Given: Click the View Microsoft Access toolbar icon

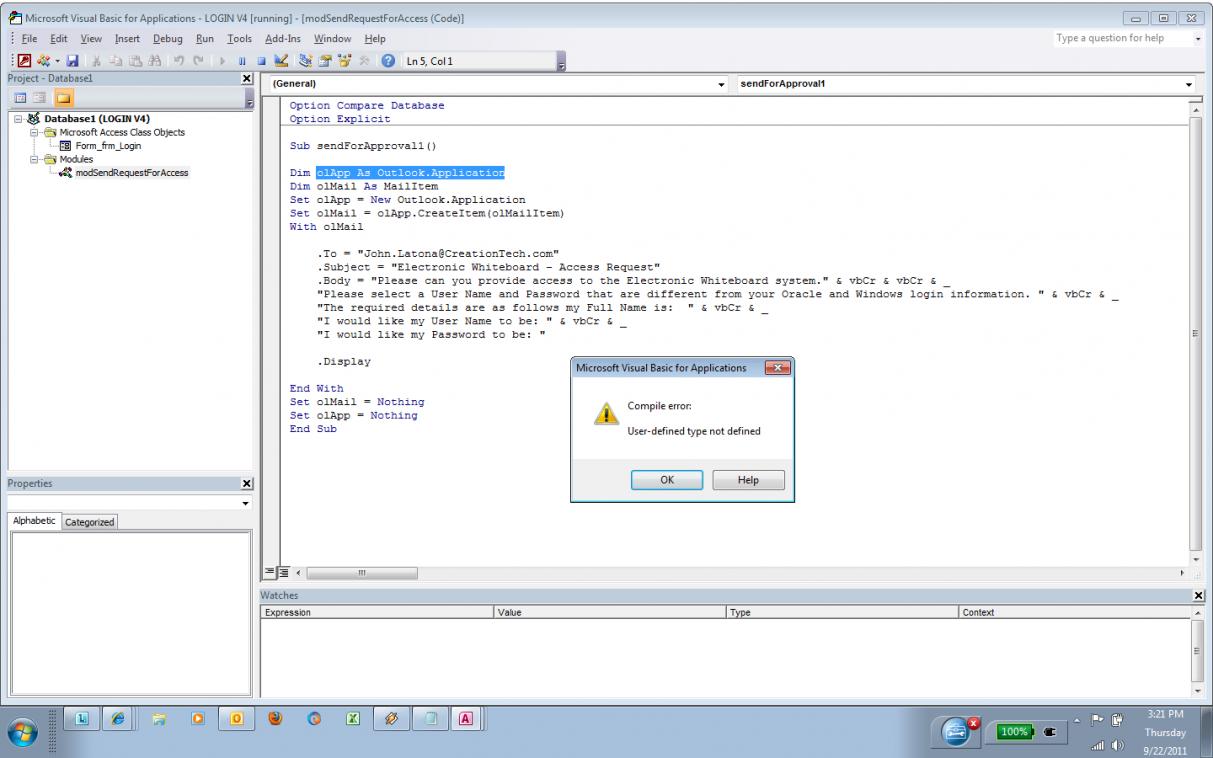Looking at the screenshot, I should 24,61.
